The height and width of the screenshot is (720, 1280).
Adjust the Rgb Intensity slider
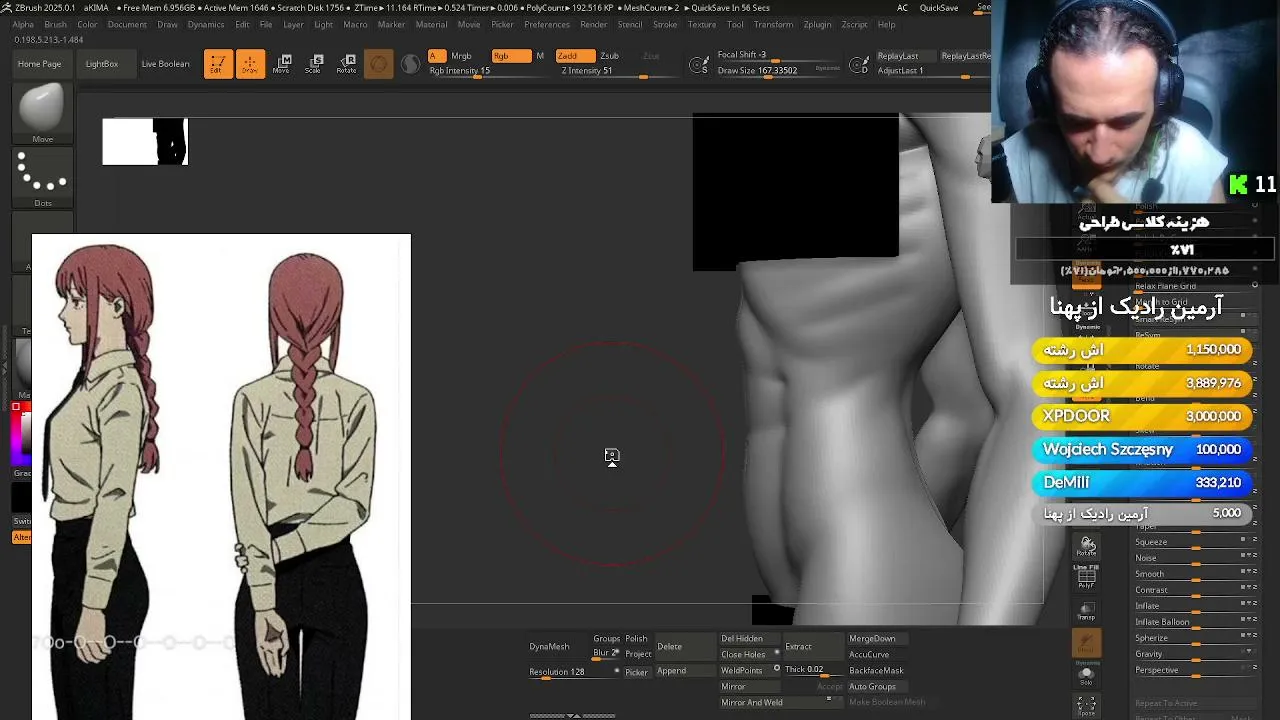488,72
